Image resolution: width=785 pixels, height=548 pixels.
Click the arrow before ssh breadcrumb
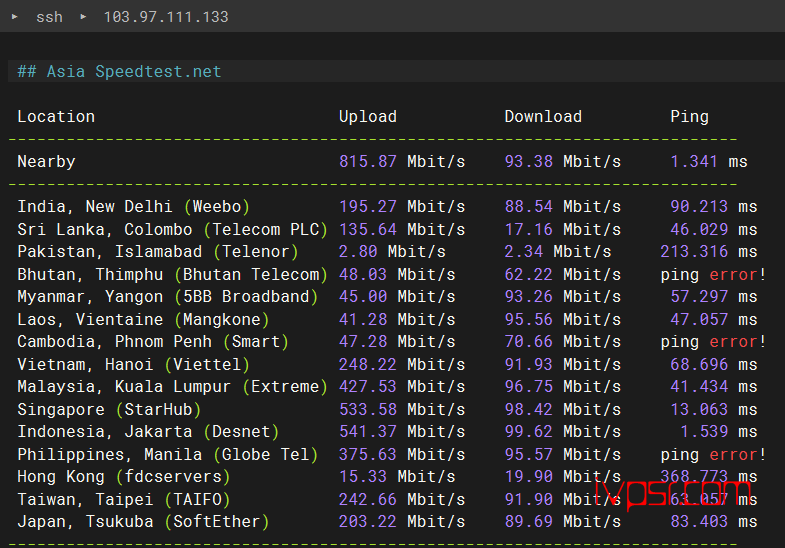tap(15, 17)
